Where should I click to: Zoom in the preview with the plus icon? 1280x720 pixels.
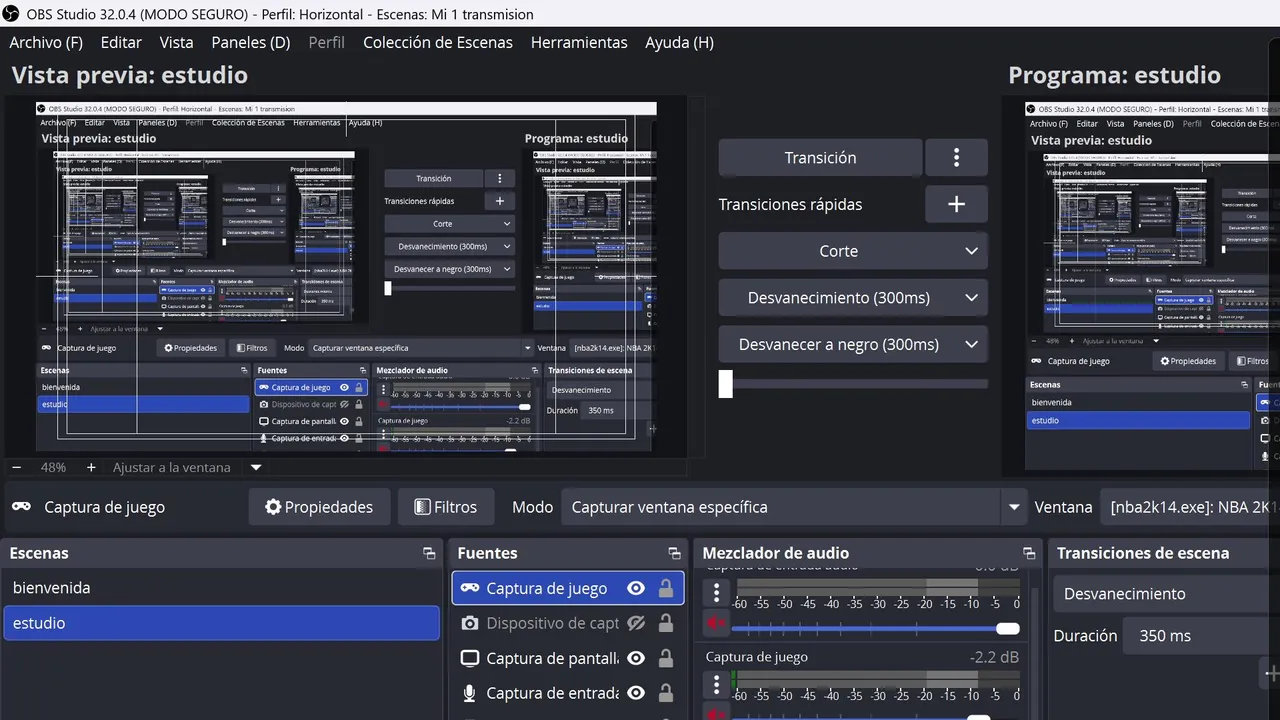click(91, 467)
